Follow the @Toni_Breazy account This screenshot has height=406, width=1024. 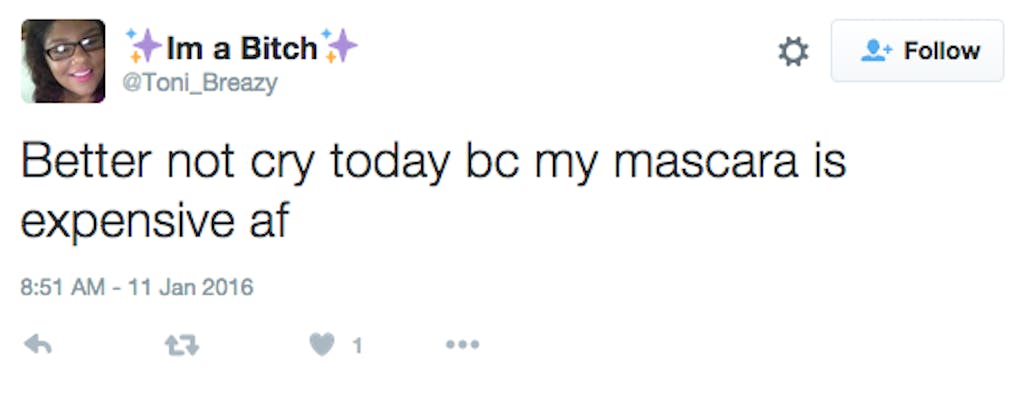click(x=917, y=51)
